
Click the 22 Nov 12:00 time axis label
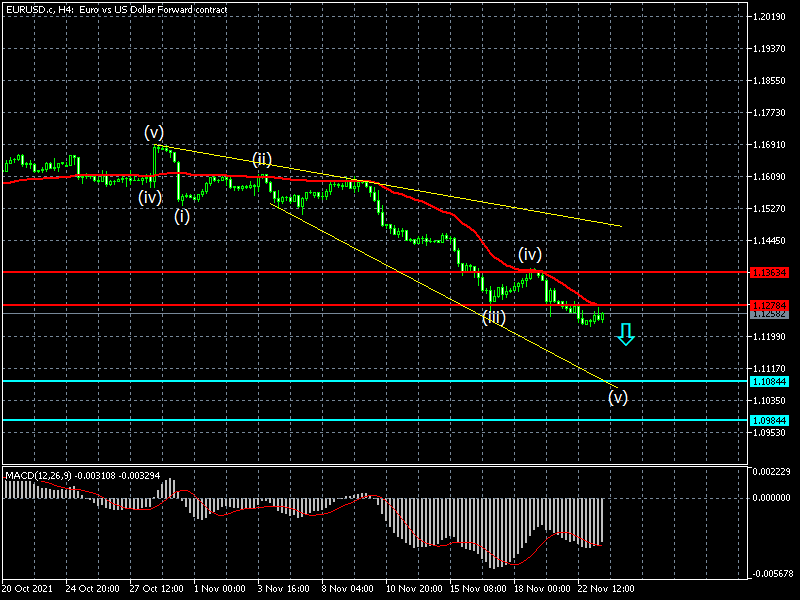[x=603, y=589]
